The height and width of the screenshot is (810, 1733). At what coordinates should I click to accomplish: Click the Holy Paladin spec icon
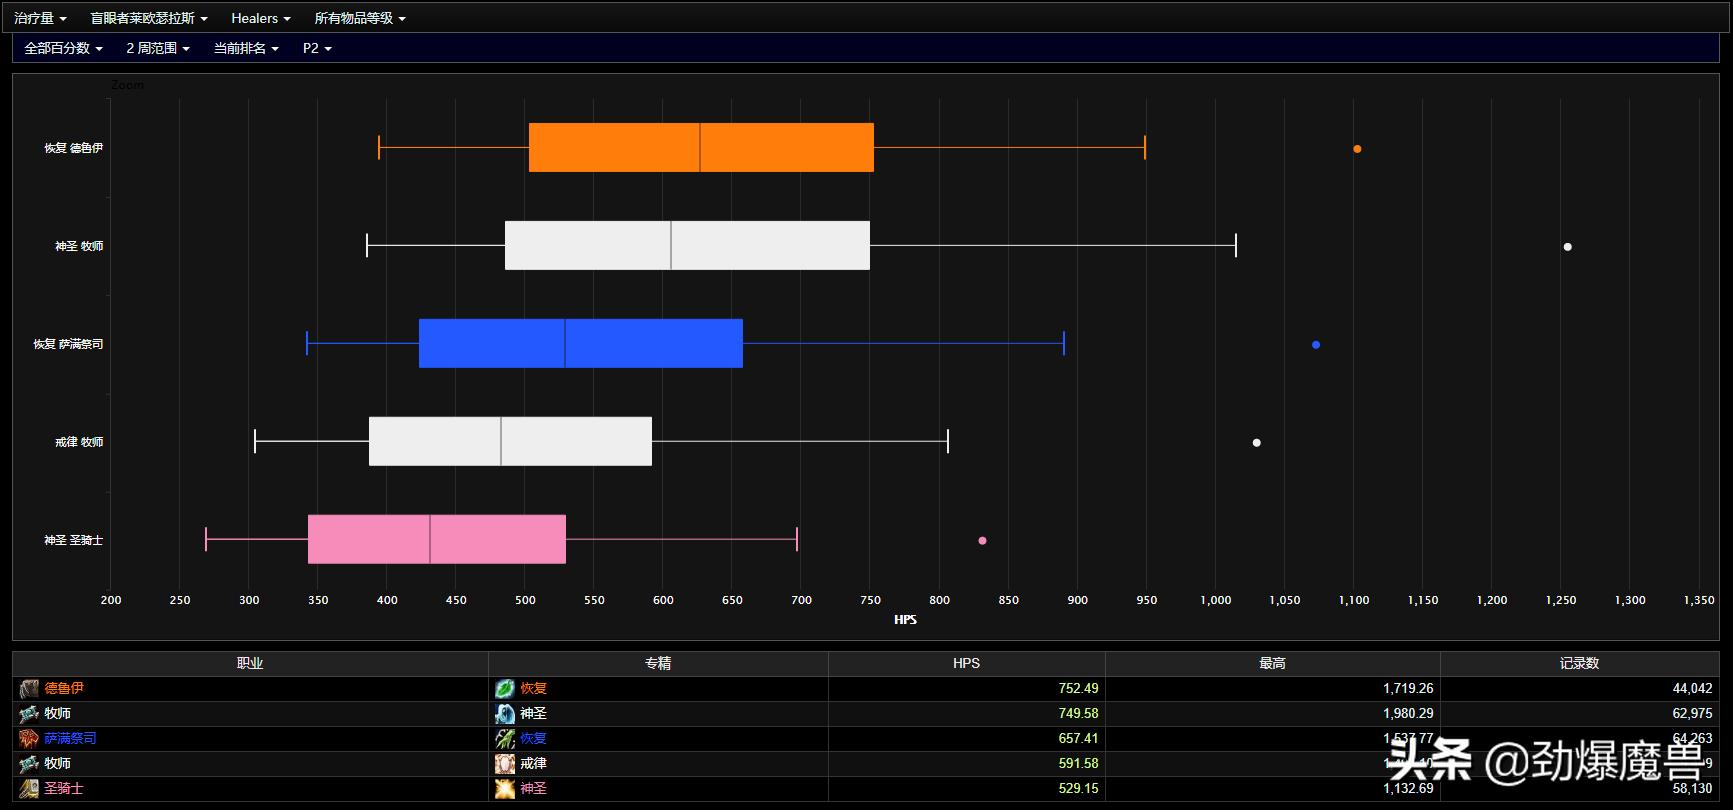click(505, 789)
